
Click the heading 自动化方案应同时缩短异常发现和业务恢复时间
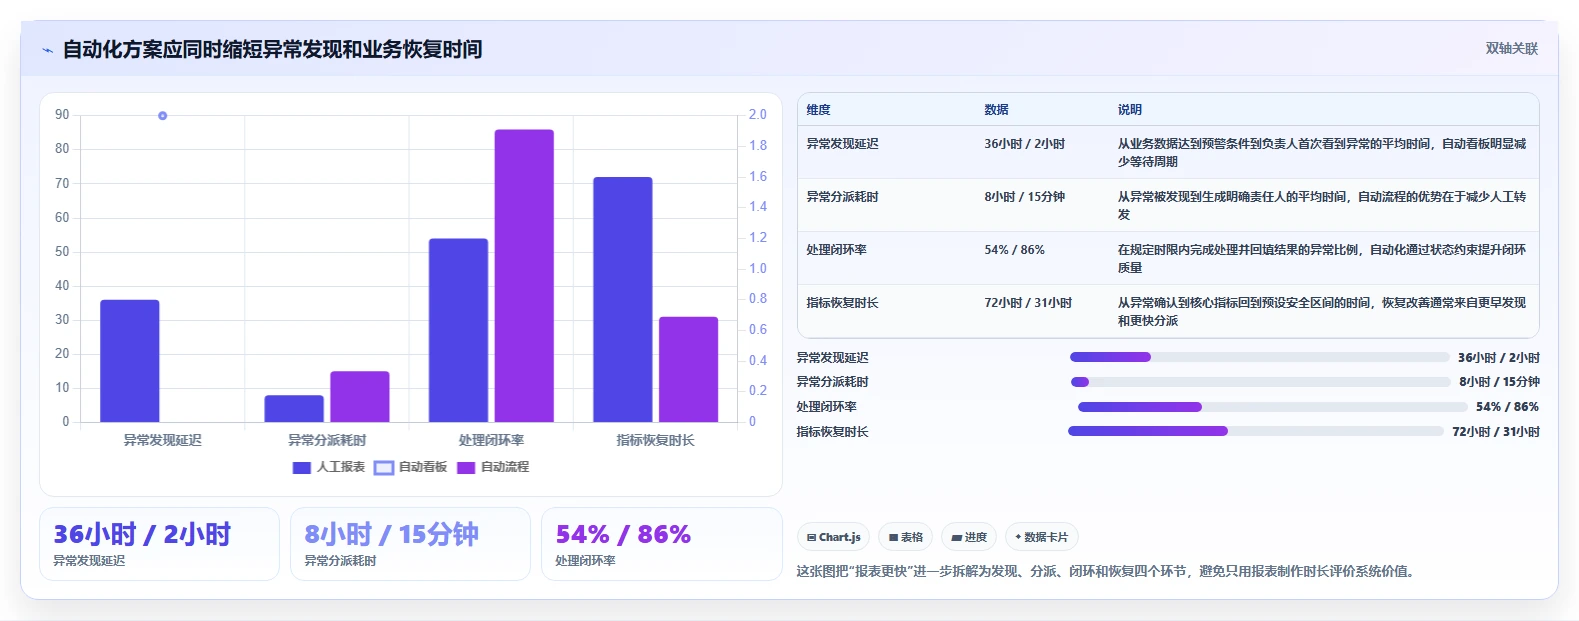(x=272, y=49)
